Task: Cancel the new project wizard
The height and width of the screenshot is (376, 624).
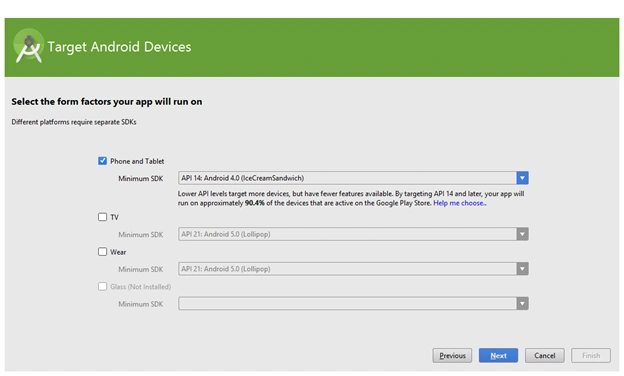Action: pos(544,355)
